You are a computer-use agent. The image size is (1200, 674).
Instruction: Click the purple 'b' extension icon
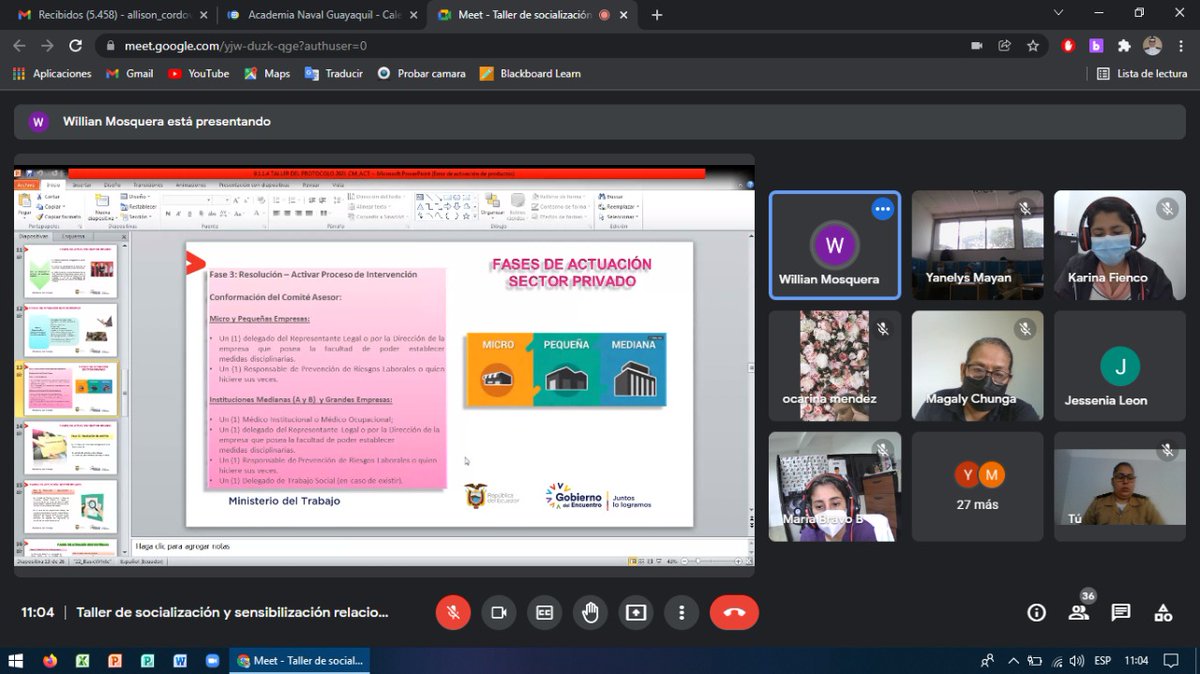pos(1096,46)
